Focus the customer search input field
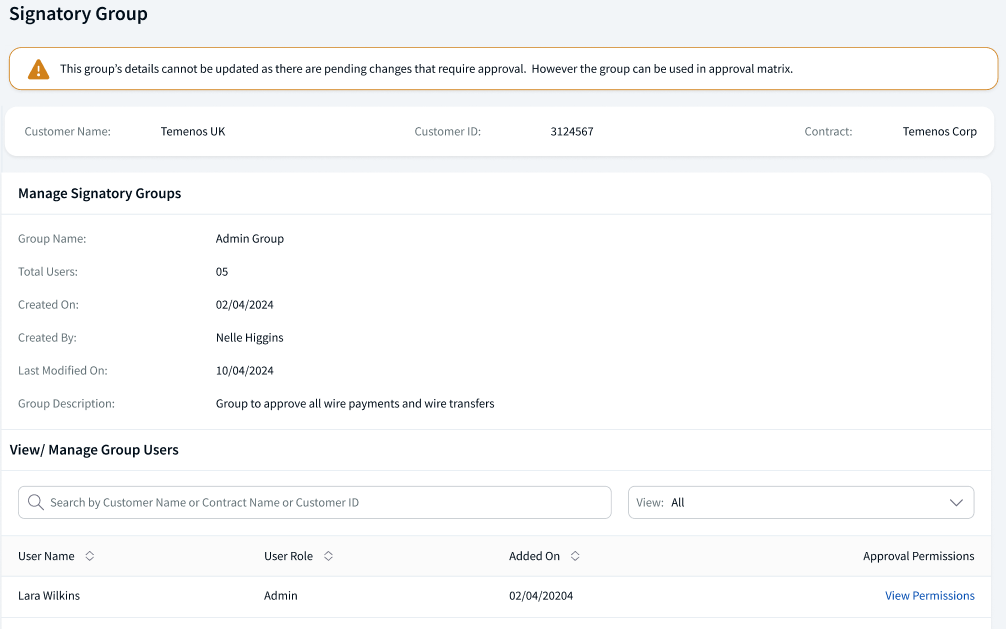 point(314,503)
